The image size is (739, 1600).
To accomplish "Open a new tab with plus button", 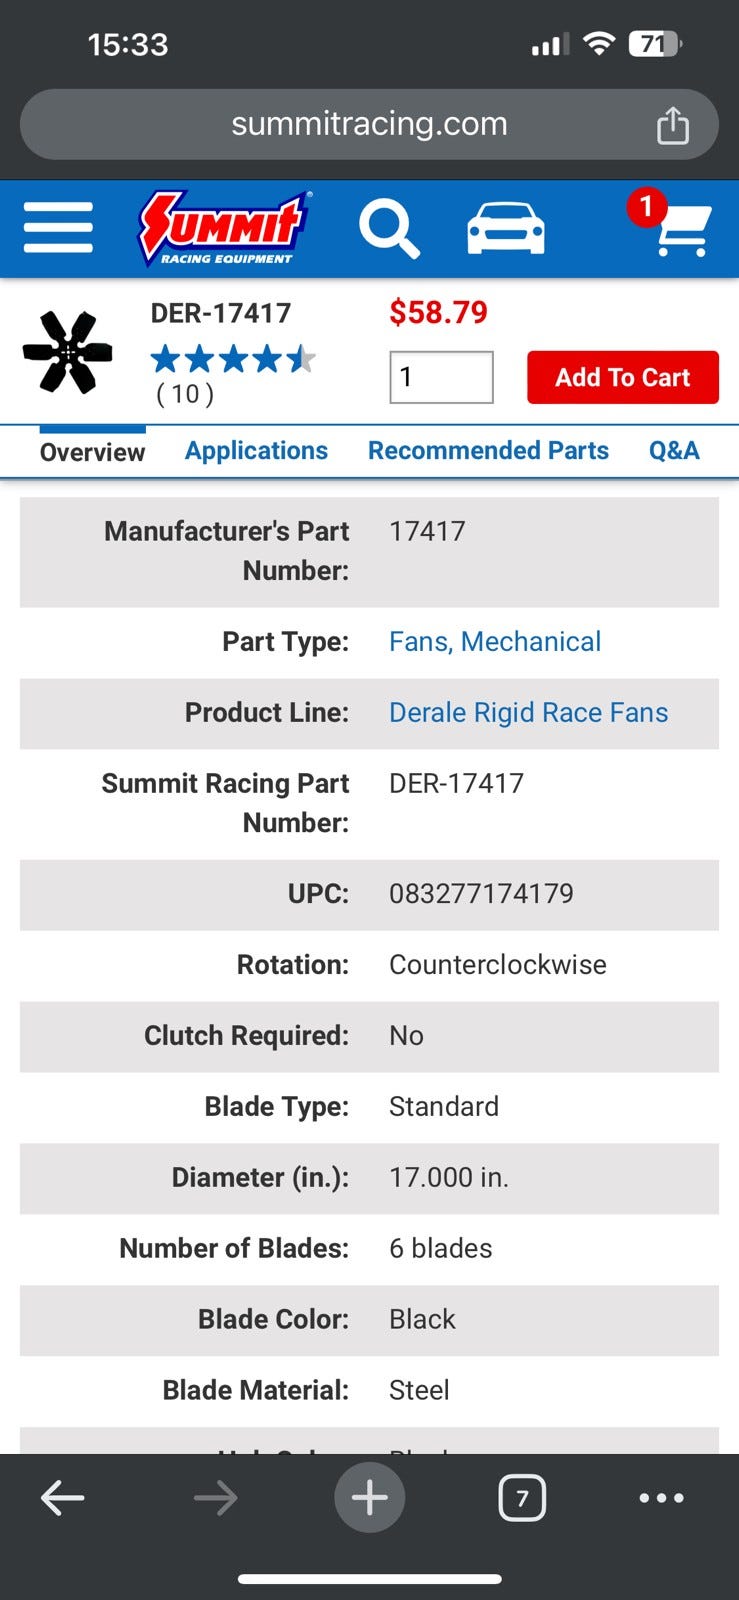I will (x=369, y=1497).
